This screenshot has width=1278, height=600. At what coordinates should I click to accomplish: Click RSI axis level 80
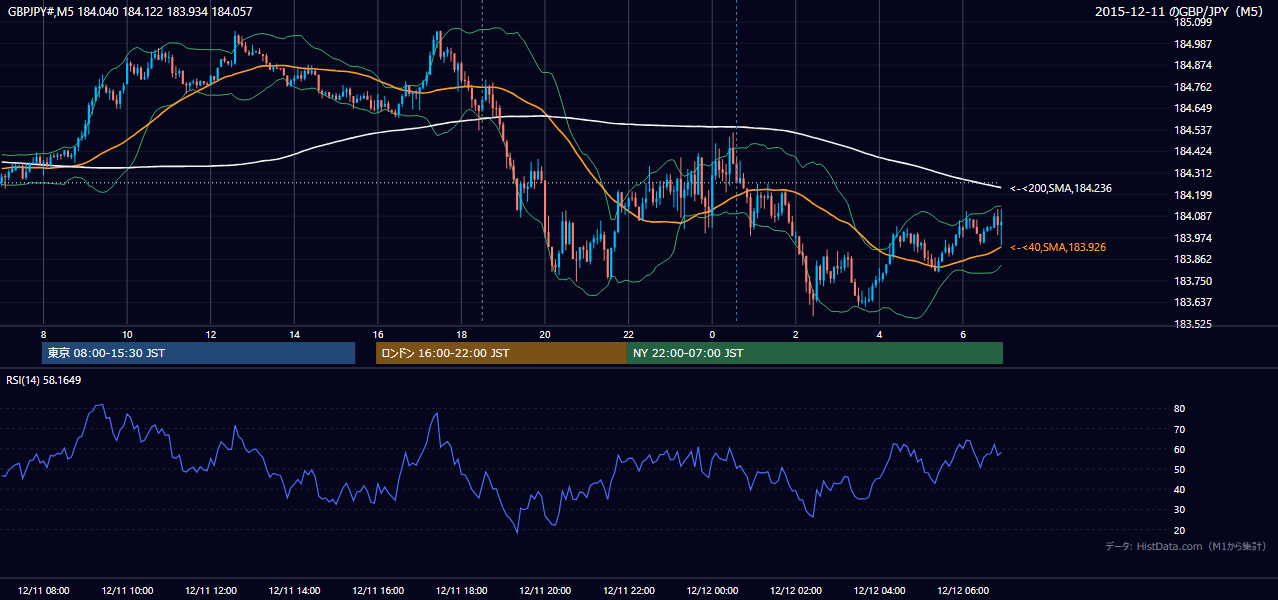click(1179, 409)
